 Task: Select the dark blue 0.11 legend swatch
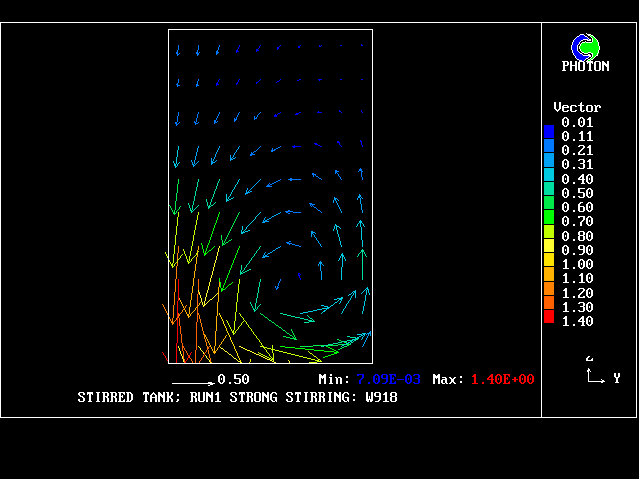[548, 132]
